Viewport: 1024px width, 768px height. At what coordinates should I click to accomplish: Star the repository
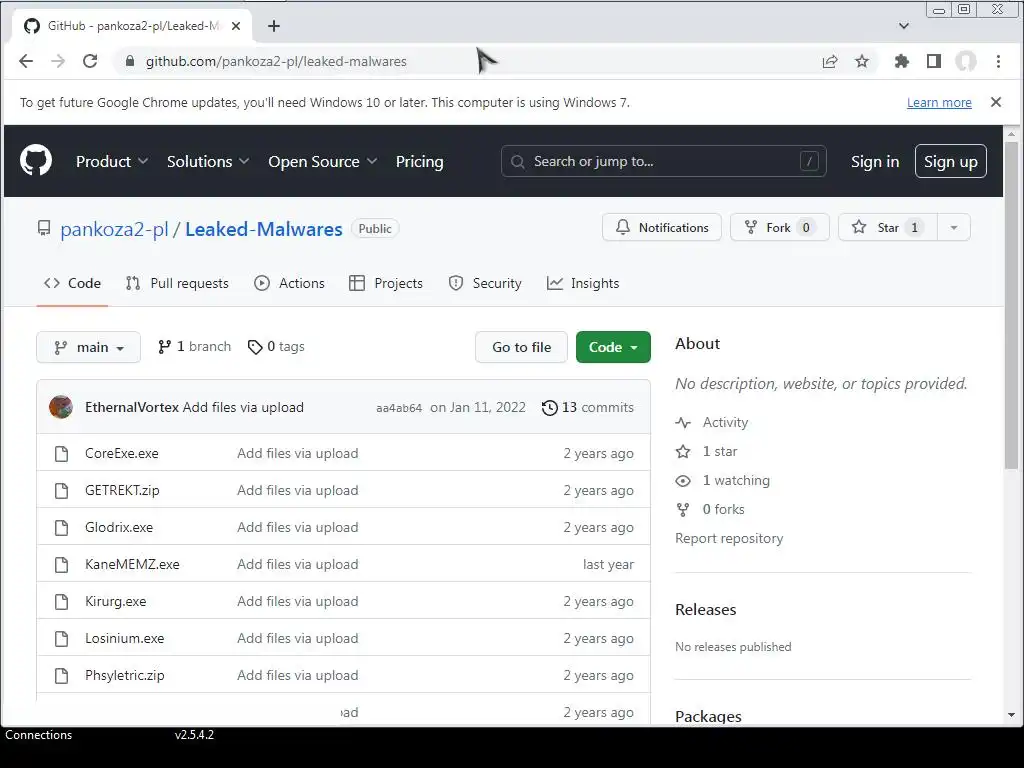(x=888, y=227)
